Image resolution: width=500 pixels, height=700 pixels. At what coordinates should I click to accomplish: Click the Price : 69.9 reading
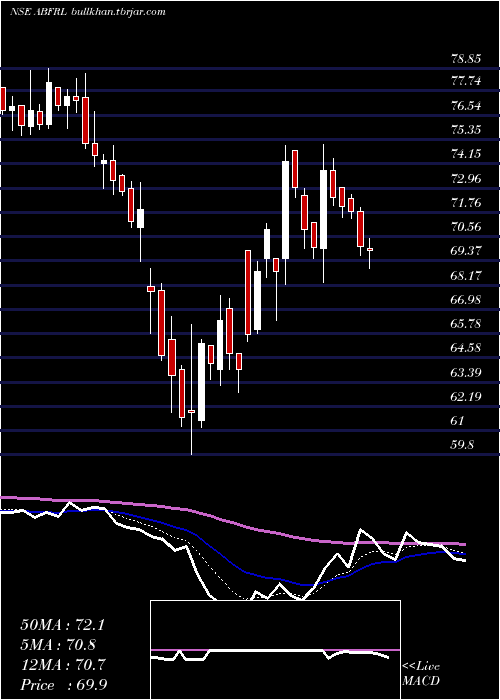click(63, 685)
